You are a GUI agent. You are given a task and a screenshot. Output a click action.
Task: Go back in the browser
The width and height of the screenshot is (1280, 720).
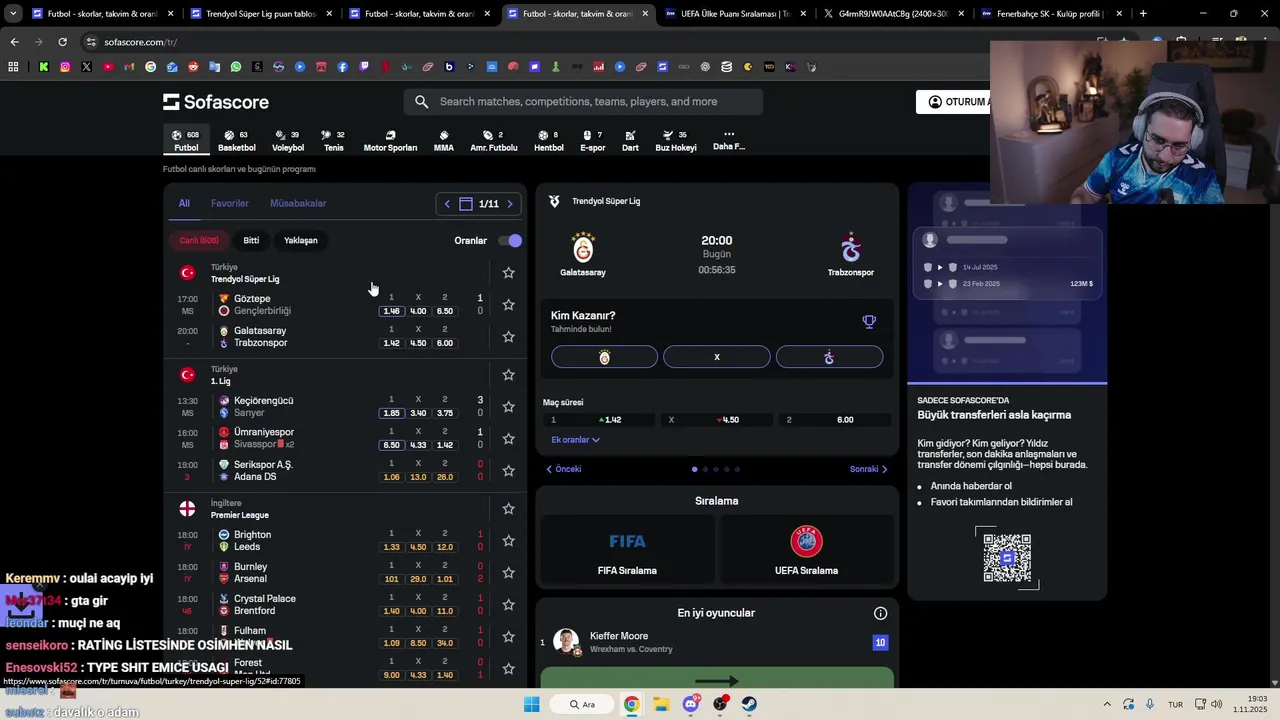coord(14,42)
